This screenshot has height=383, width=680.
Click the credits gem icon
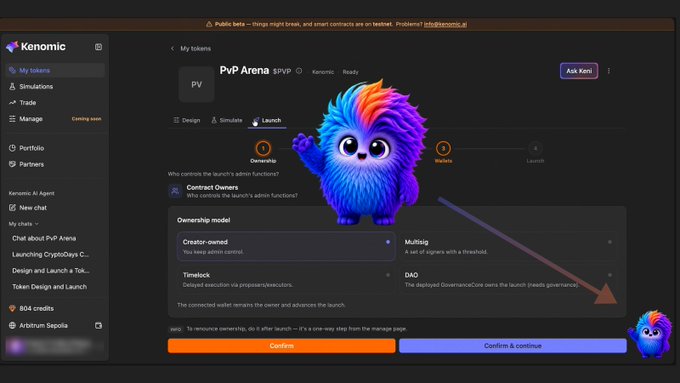click(x=12, y=308)
